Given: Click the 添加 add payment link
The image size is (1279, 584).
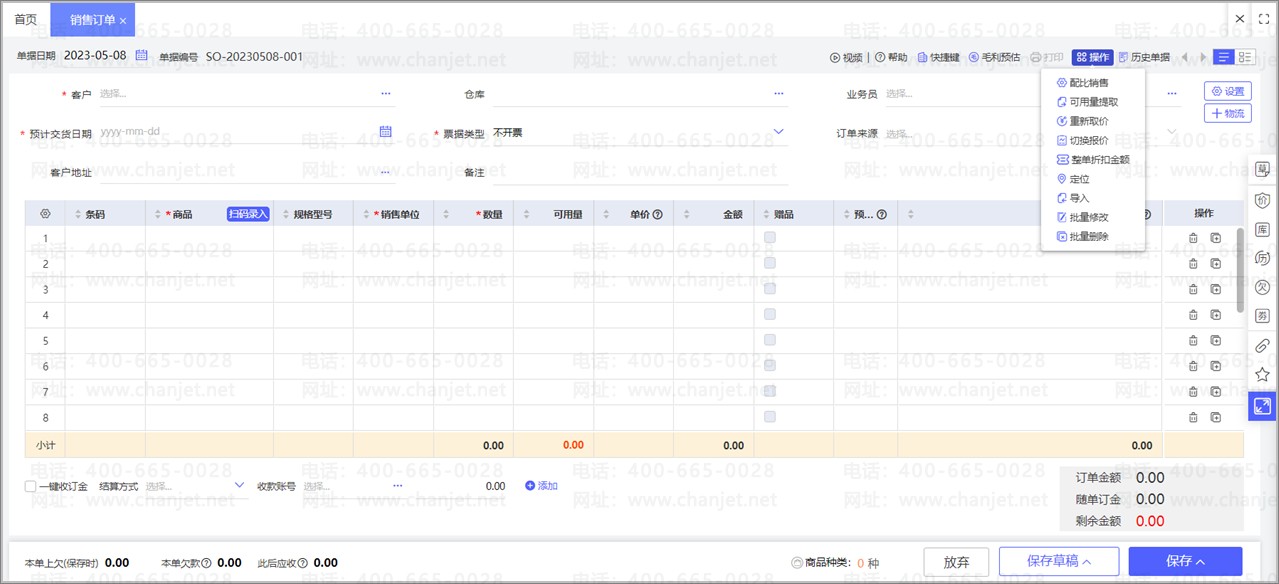Looking at the screenshot, I should click(x=541, y=486).
